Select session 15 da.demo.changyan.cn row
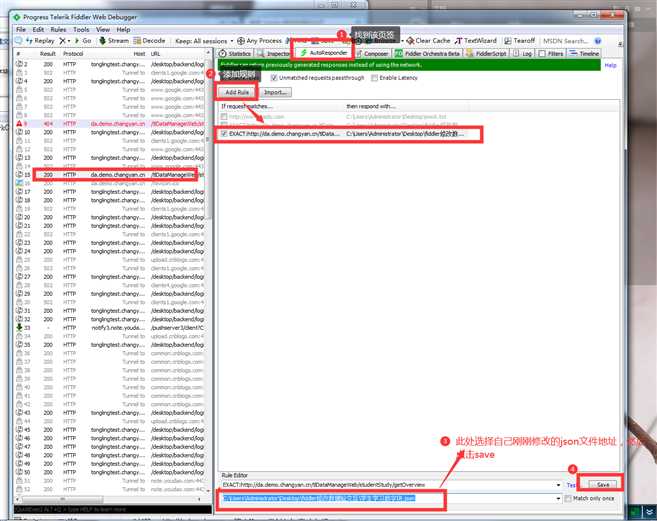Viewport: 657px width, 521px height. (110, 175)
